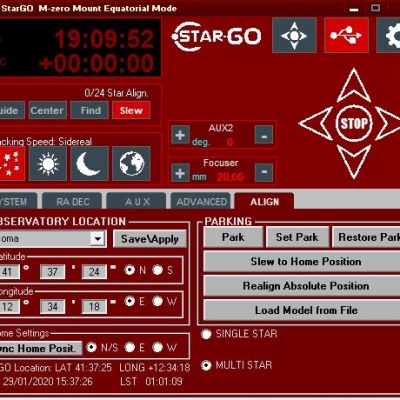The width and height of the screenshot is (400, 400).
Task: Click the 19:09:52 time readout
Action: click(104, 39)
